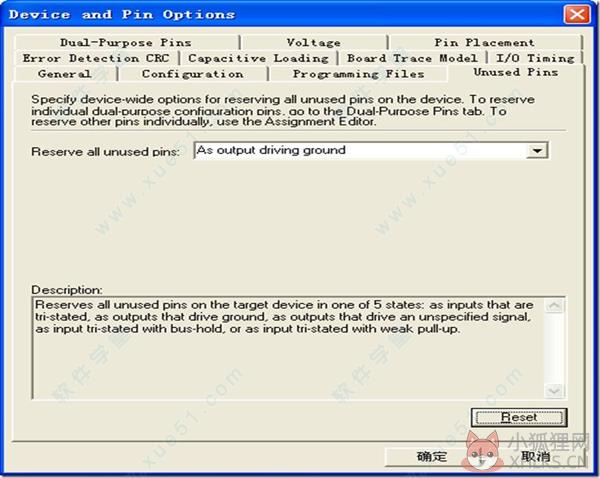Image resolution: width=600 pixels, height=478 pixels.
Task: Select the Pin Placement tab
Action: pos(484,42)
